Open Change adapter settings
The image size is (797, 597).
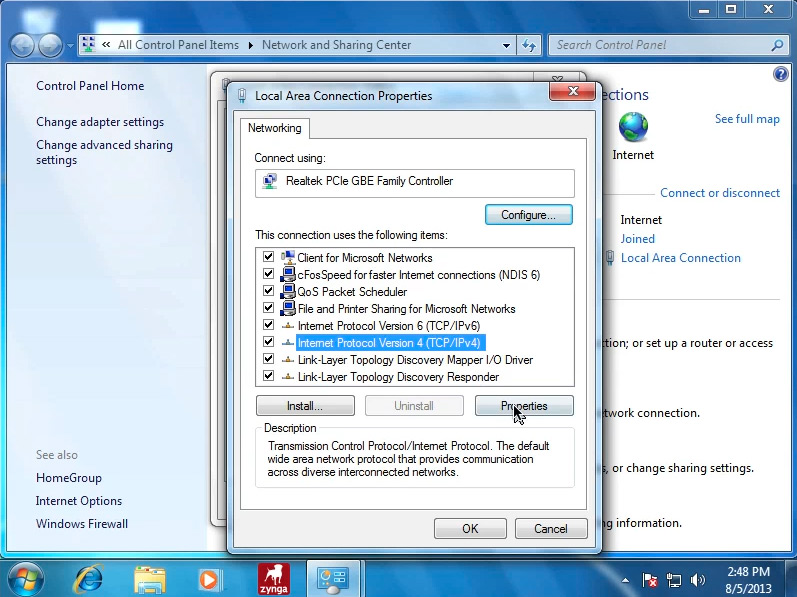click(100, 122)
